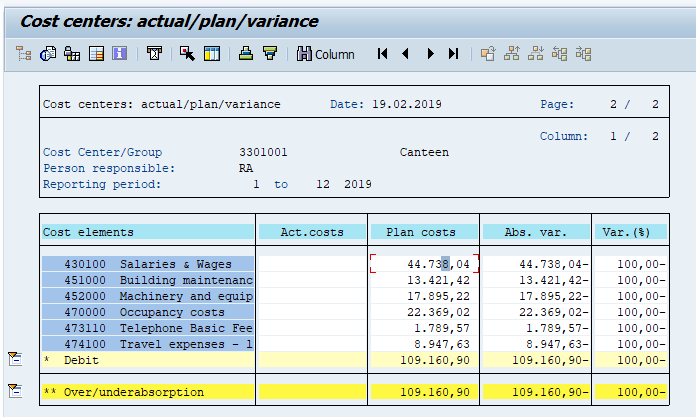The width and height of the screenshot is (696, 417).
Task: Click the Abs. var. column header
Action: click(535, 231)
